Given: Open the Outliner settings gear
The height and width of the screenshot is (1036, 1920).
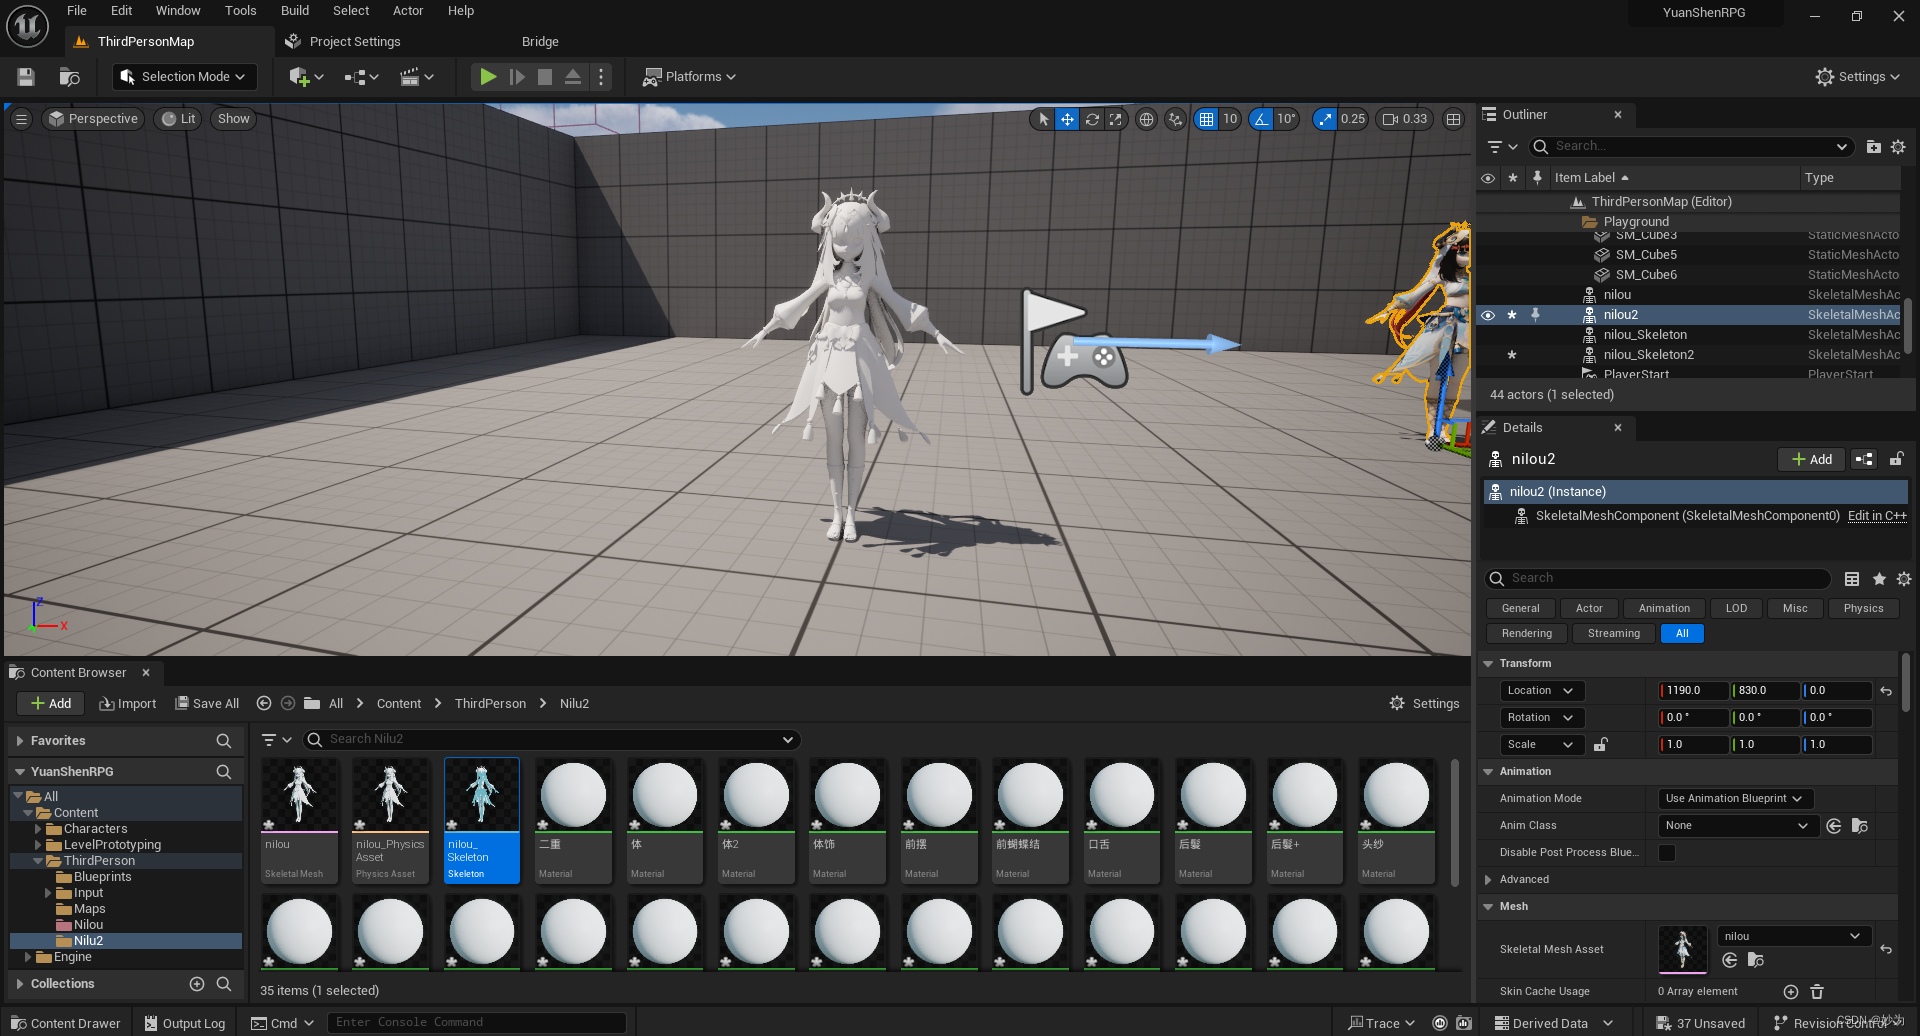Looking at the screenshot, I should pyautogui.click(x=1898, y=147).
